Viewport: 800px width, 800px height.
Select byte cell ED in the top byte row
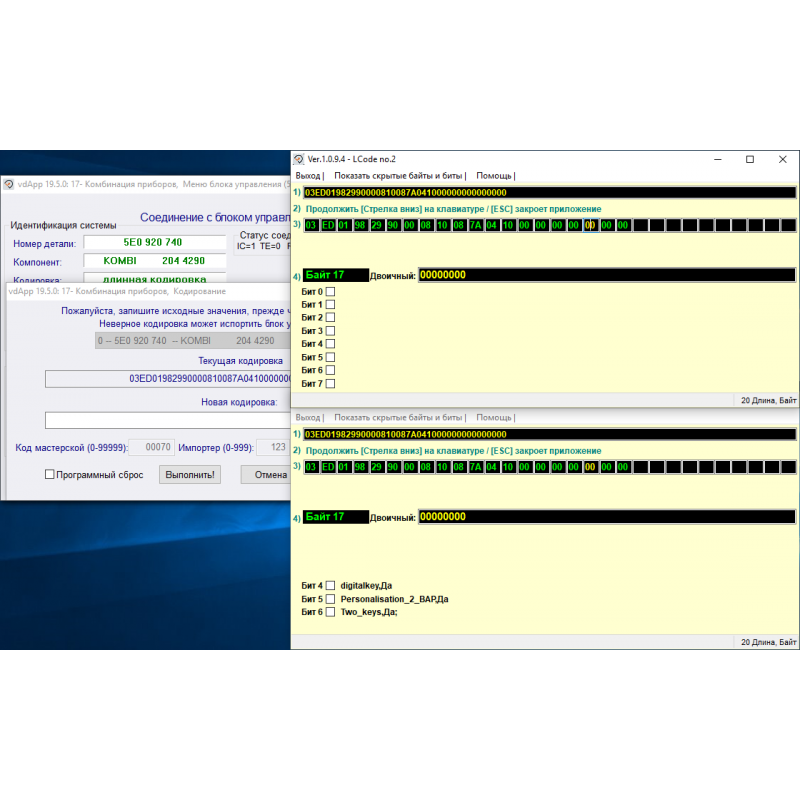328,225
